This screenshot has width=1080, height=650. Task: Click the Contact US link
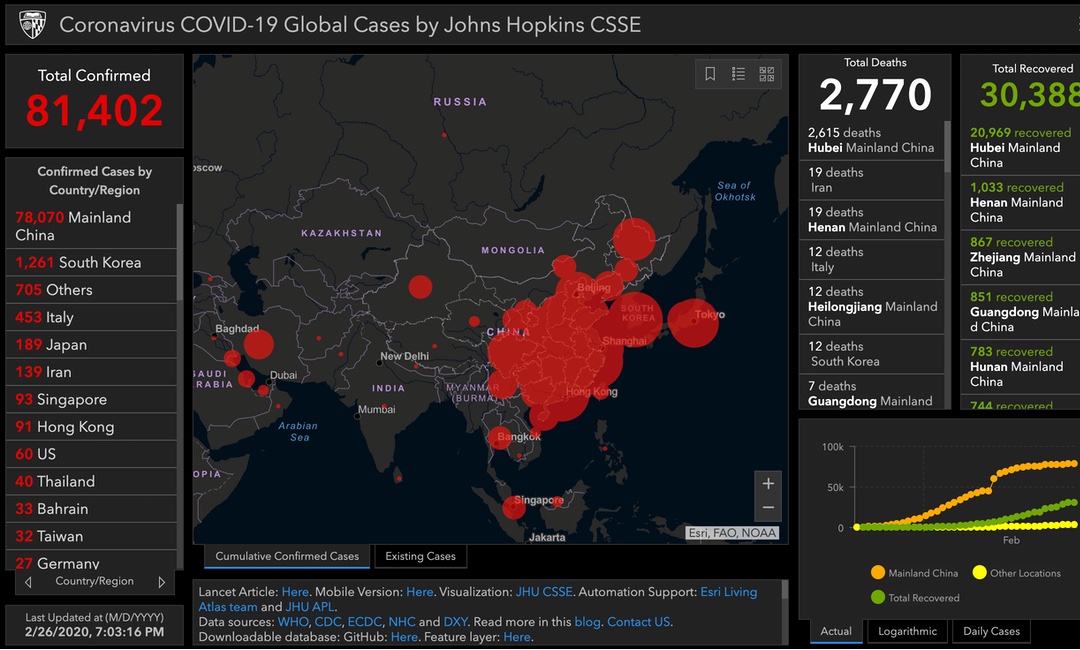(638, 622)
